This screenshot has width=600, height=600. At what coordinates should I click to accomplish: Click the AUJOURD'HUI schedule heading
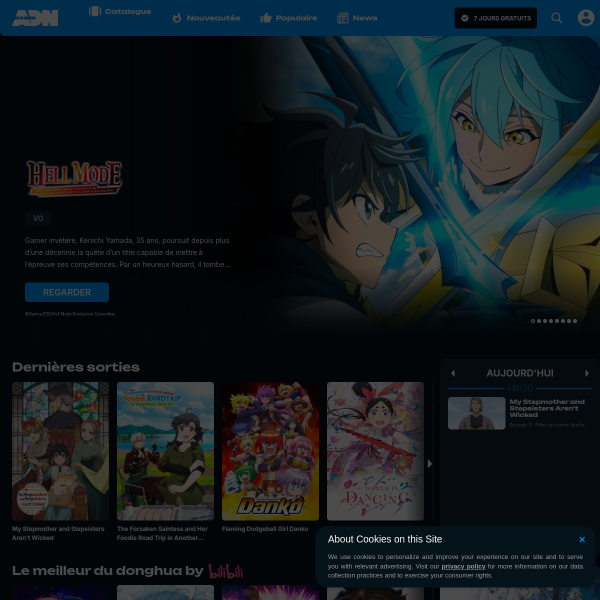tap(520, 373)
